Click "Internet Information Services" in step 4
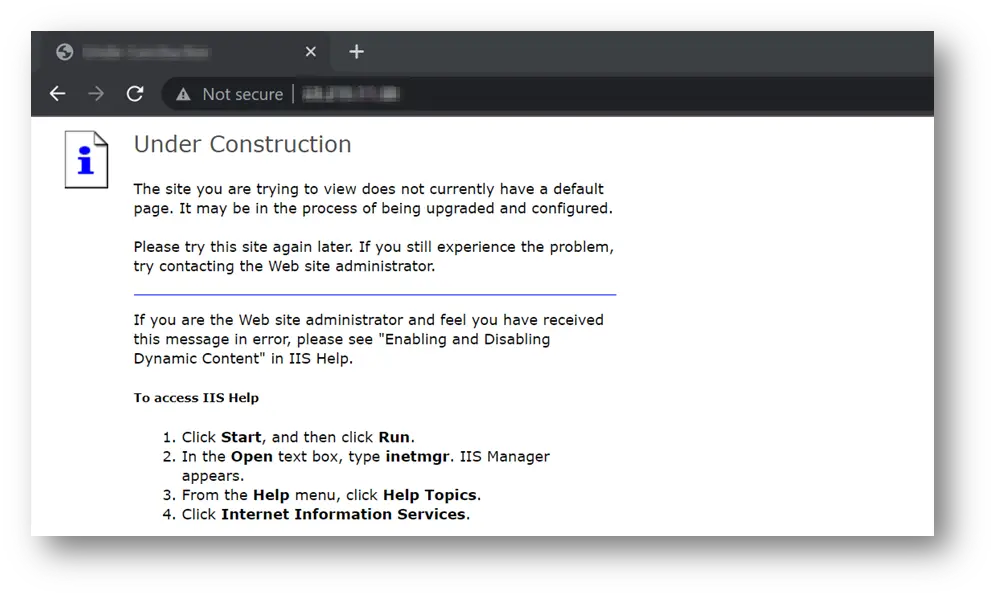Screen dimensions: 996x598 pyautogui.click(x=343, y=514)
